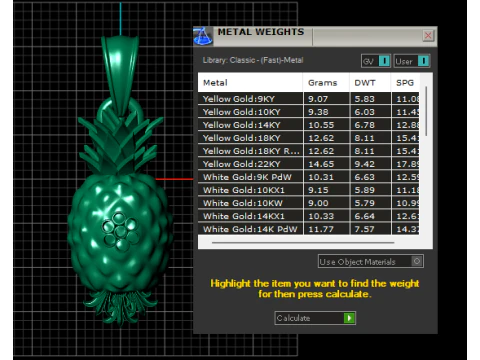Viewport: 480px width, 360px height.
Task: Toggle the GV switch
Action: (x=376, y=61)
